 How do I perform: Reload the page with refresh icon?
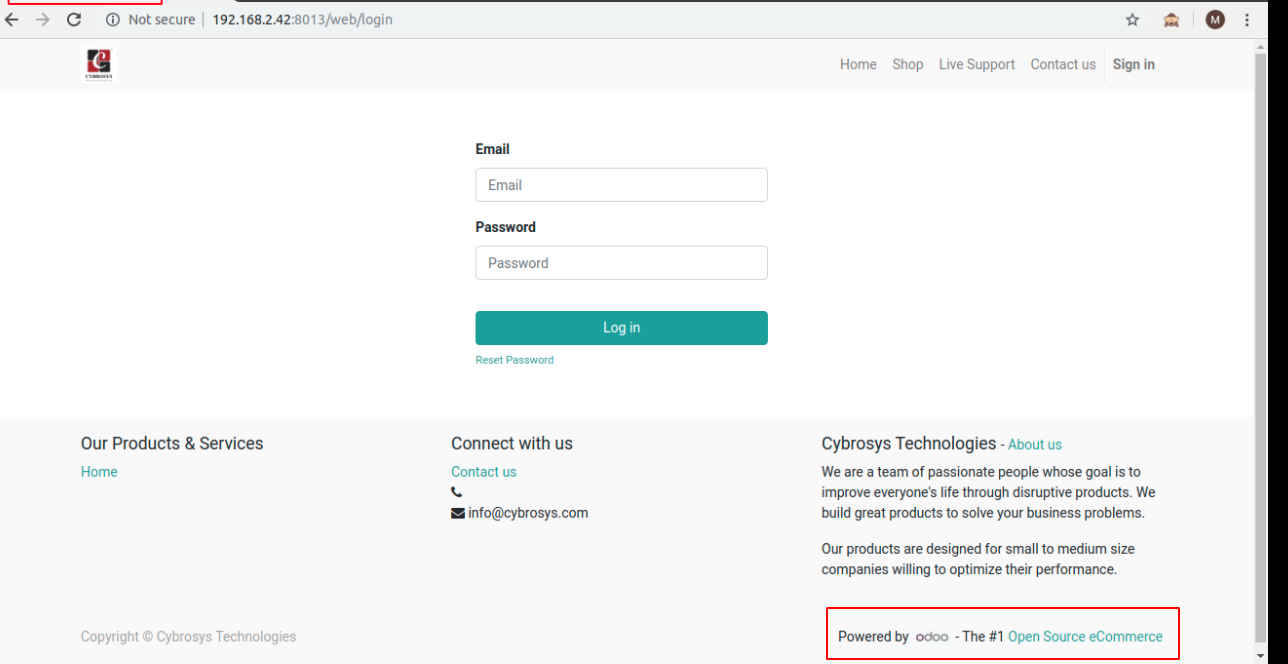74,20
